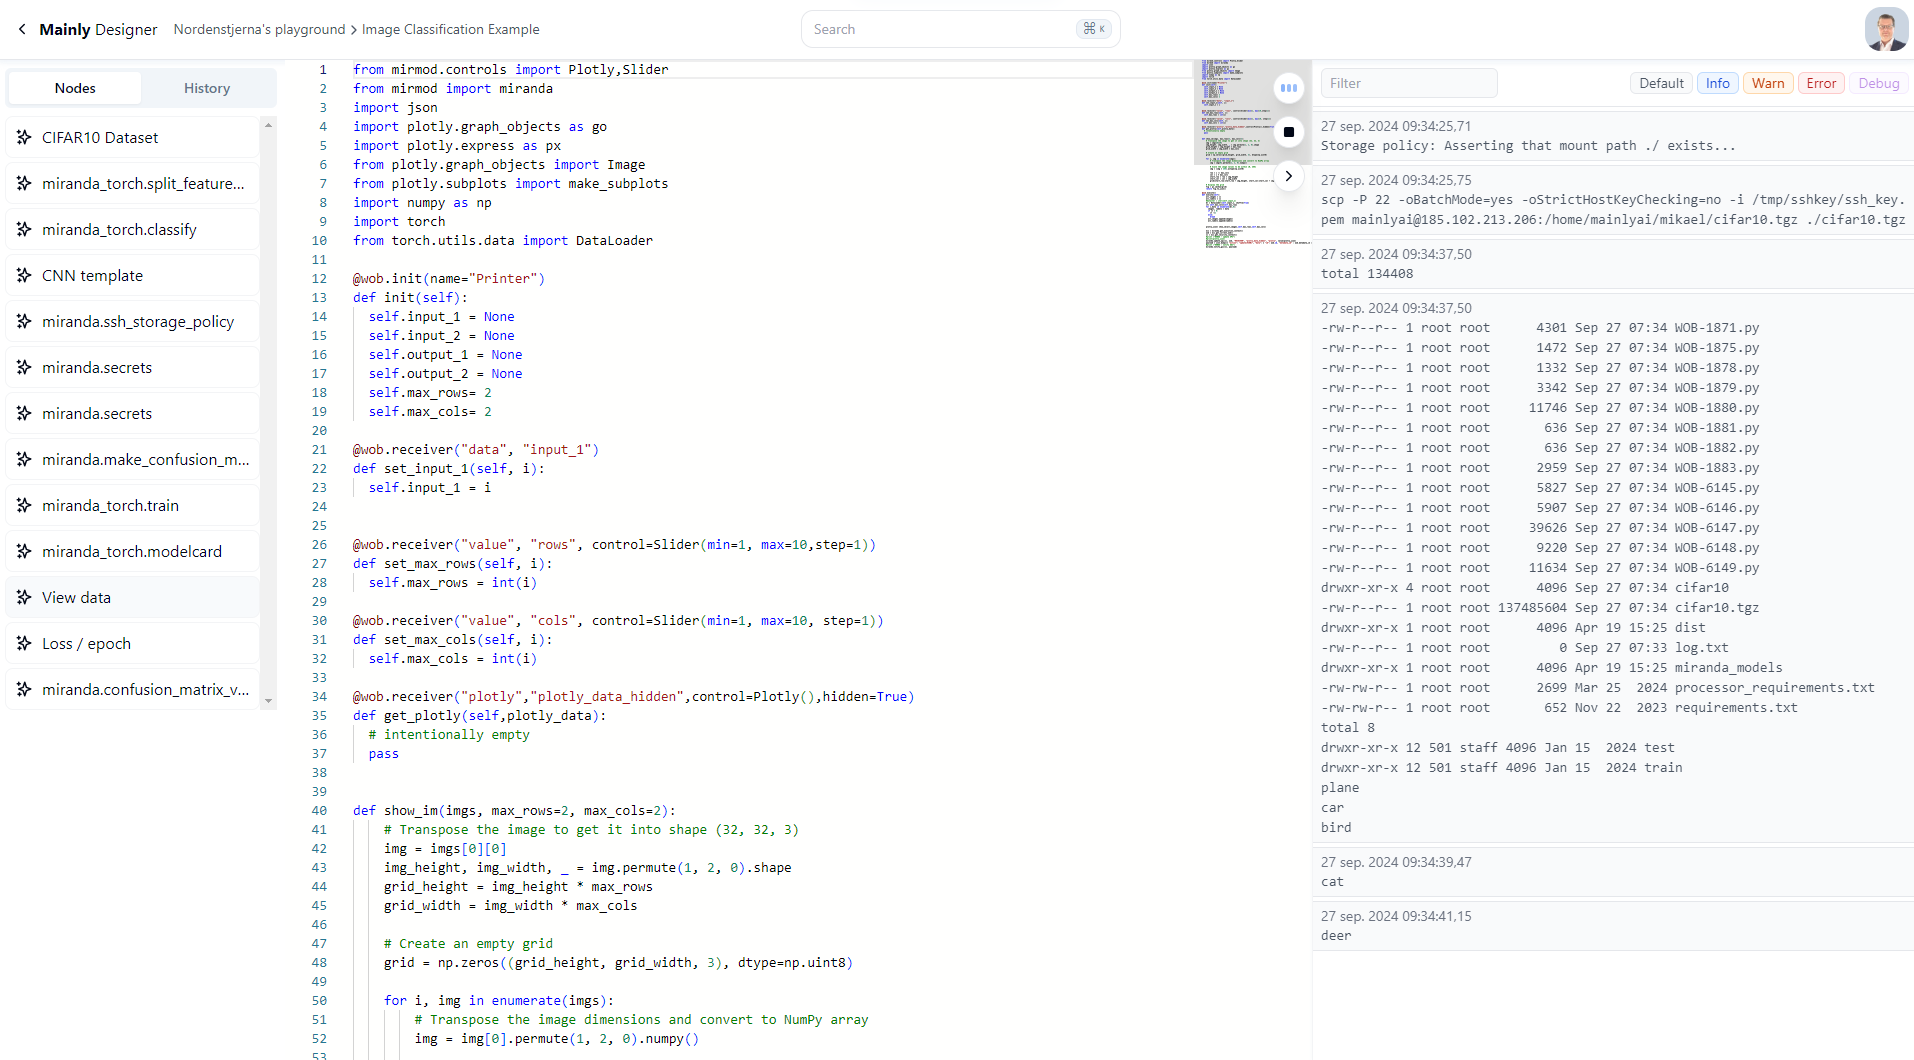Viewport: 1914px width, 1060px height.
Task: Toggle the Default log level filter
Action: [1661, 83]
